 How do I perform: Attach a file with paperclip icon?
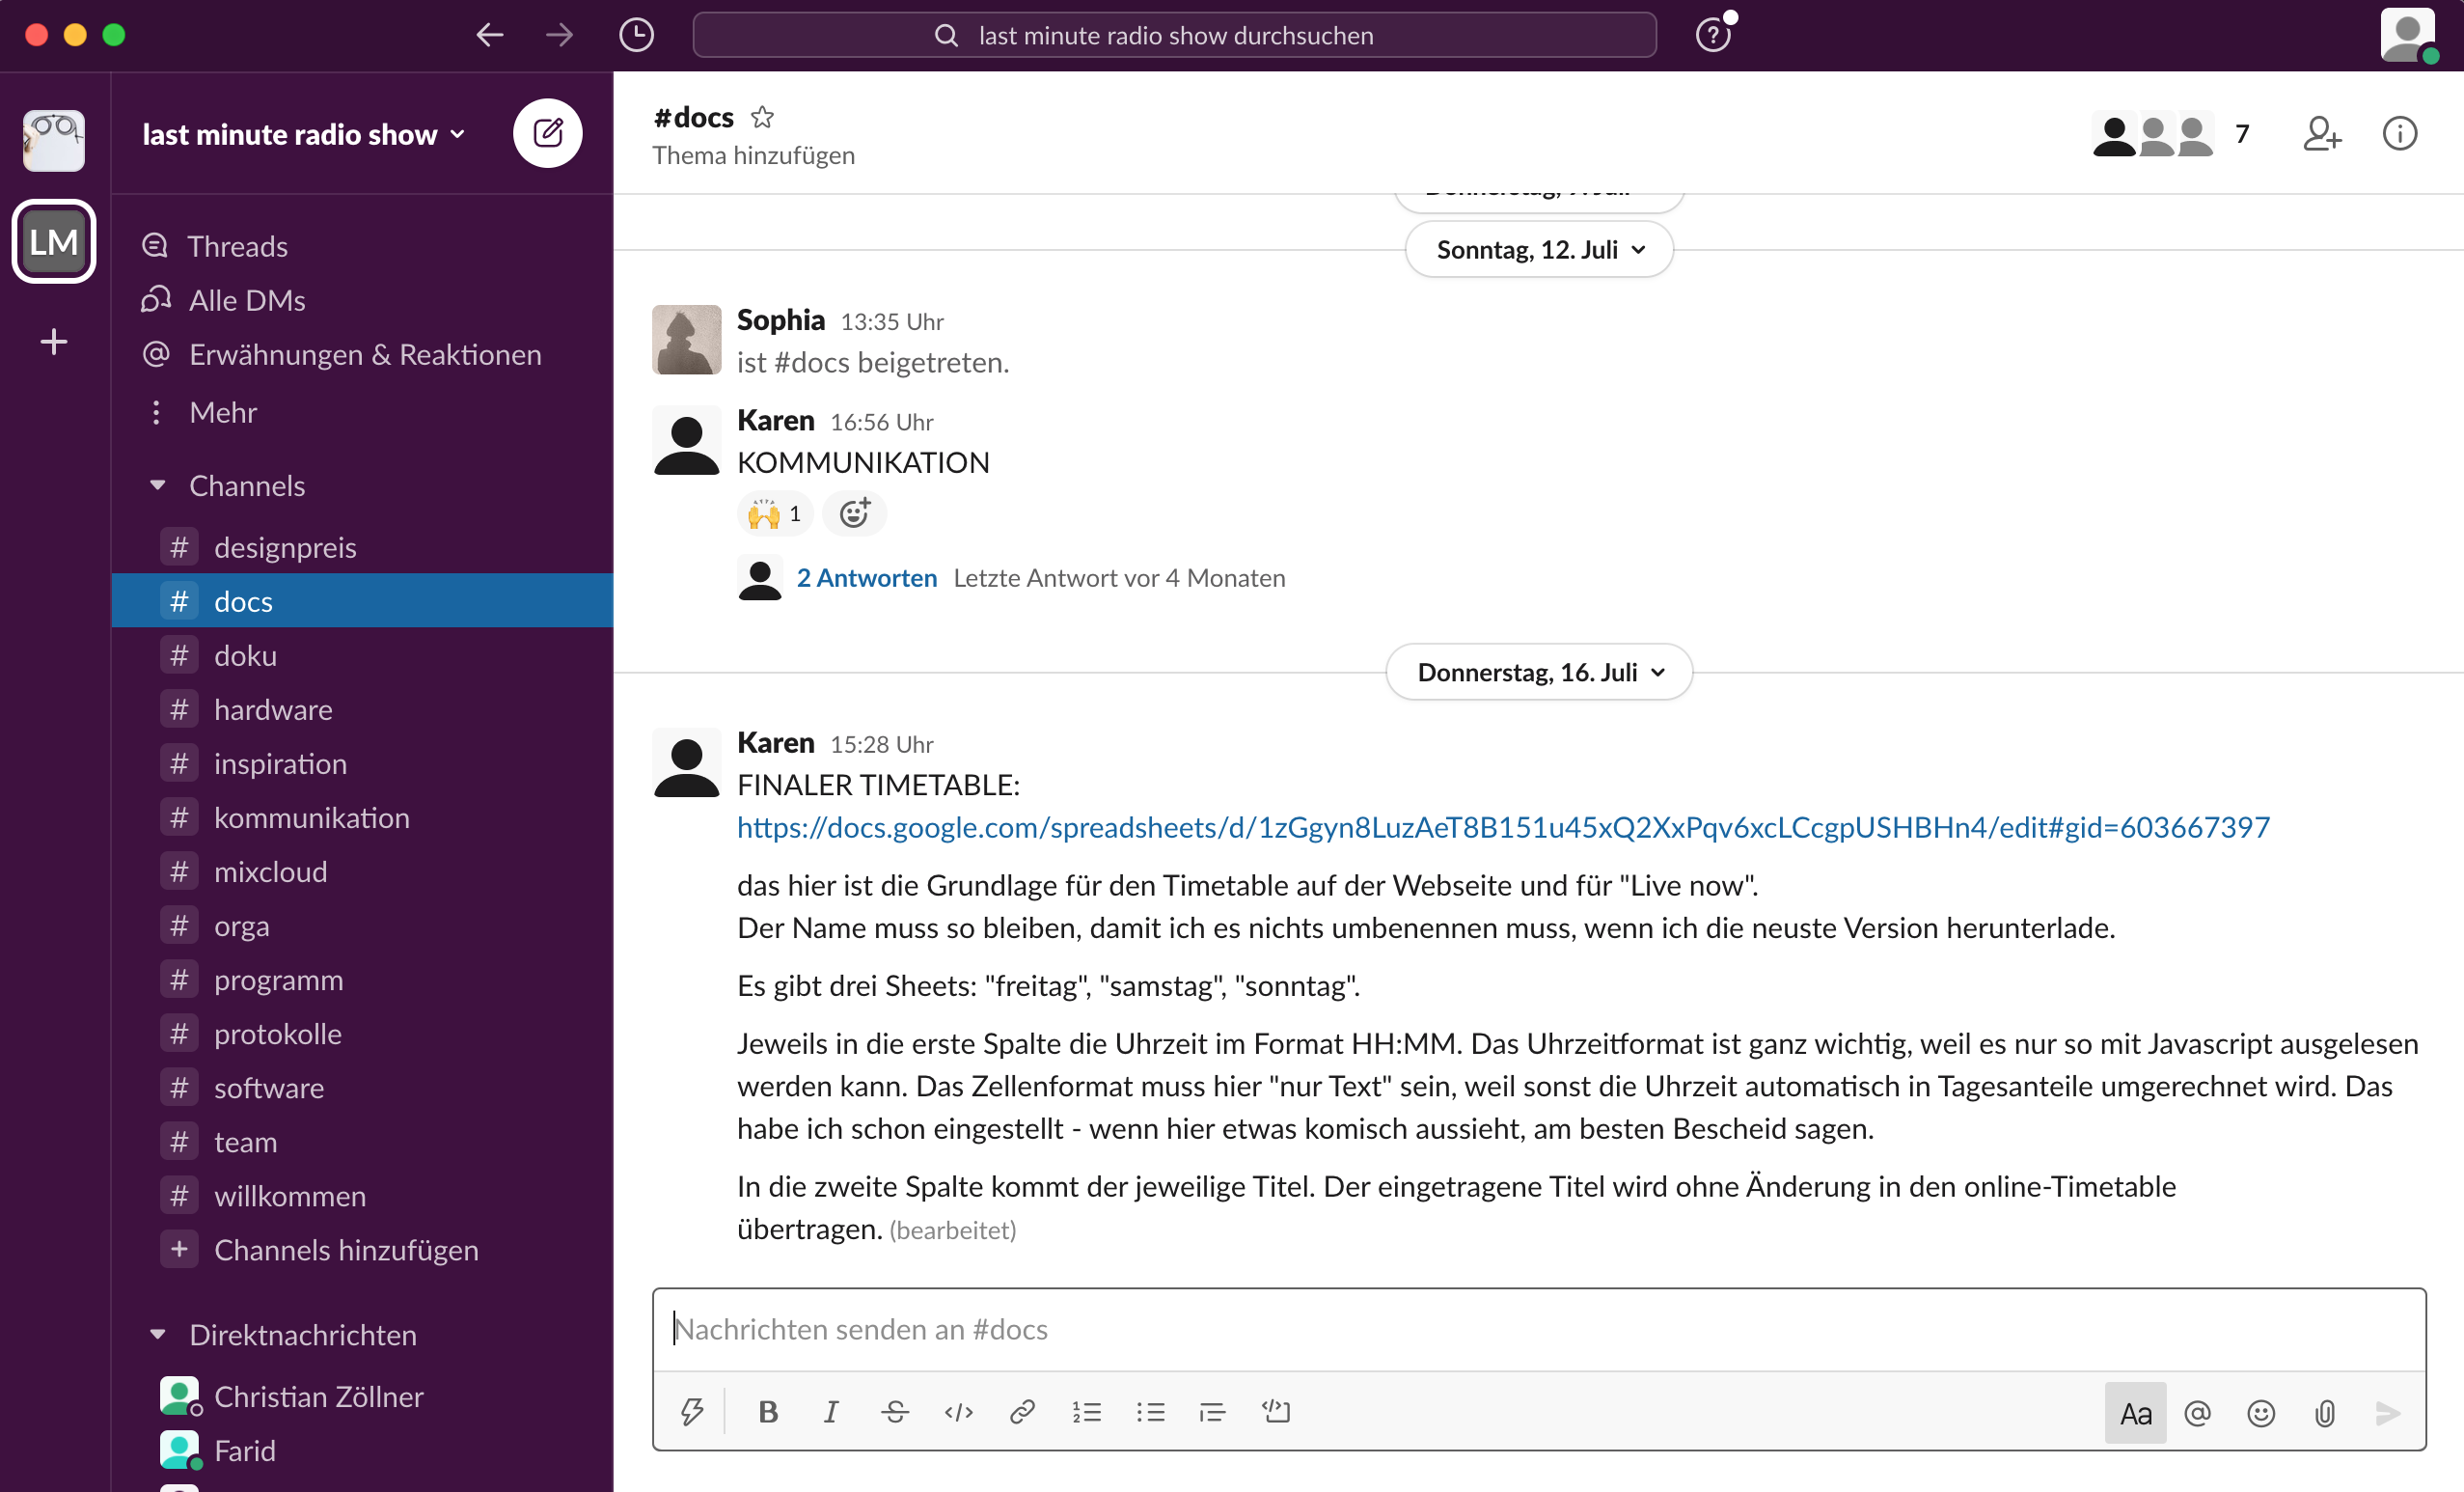[x=2324, y=1413]
